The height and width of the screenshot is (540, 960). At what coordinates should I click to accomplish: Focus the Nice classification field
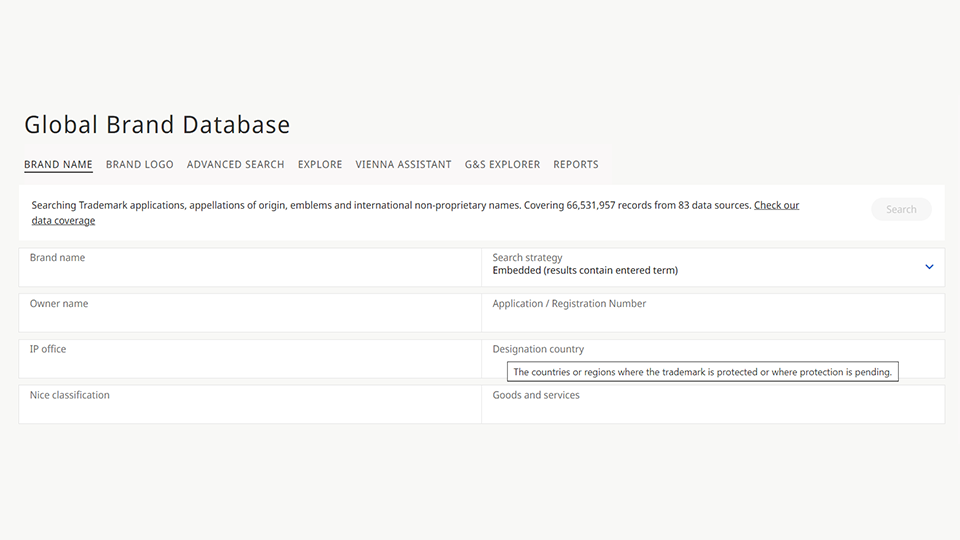pyautogui.click(x=250, y=405)
